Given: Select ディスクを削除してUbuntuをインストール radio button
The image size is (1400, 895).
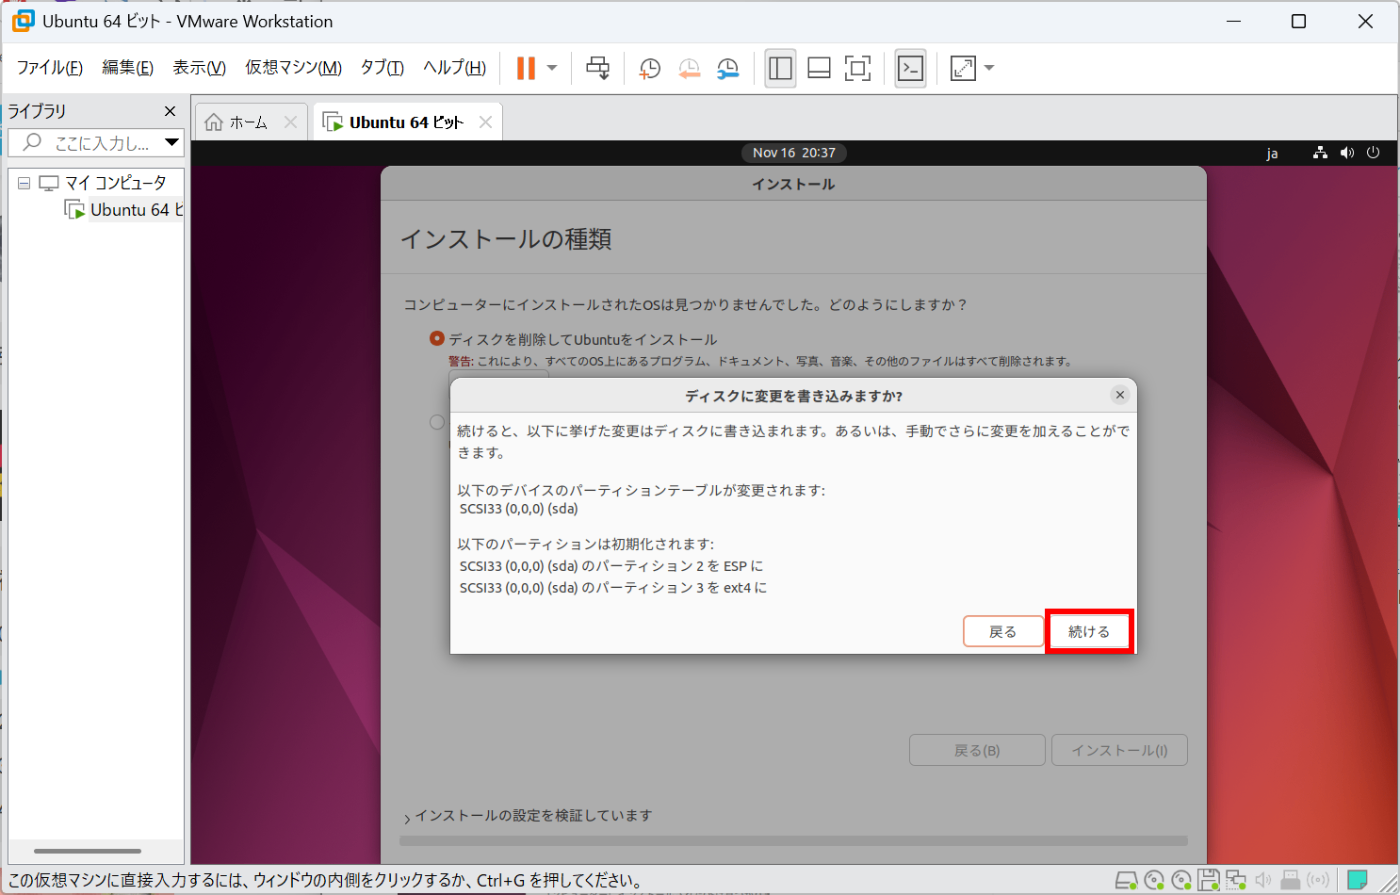Looking at the screenshot, I should pos(437,339).
